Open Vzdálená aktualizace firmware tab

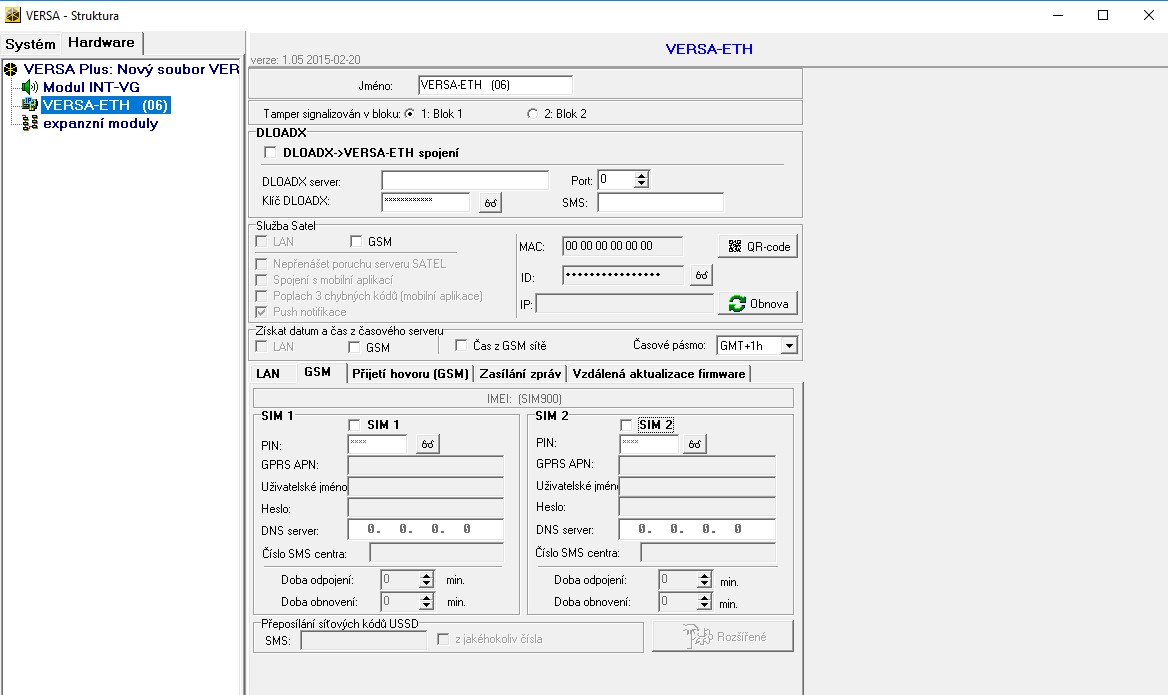coord(658,373)
